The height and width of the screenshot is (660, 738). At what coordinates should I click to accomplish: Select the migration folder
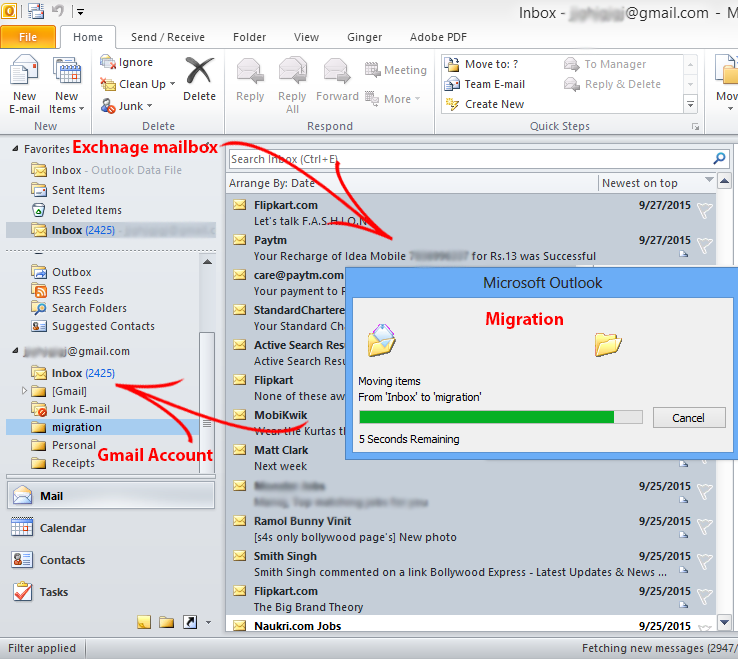coord(103,427)
